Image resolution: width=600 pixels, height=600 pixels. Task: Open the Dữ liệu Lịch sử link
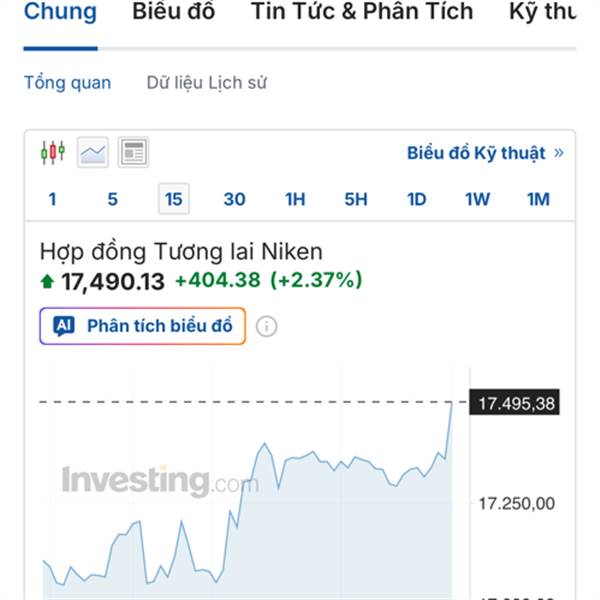[x=207, y=83]
